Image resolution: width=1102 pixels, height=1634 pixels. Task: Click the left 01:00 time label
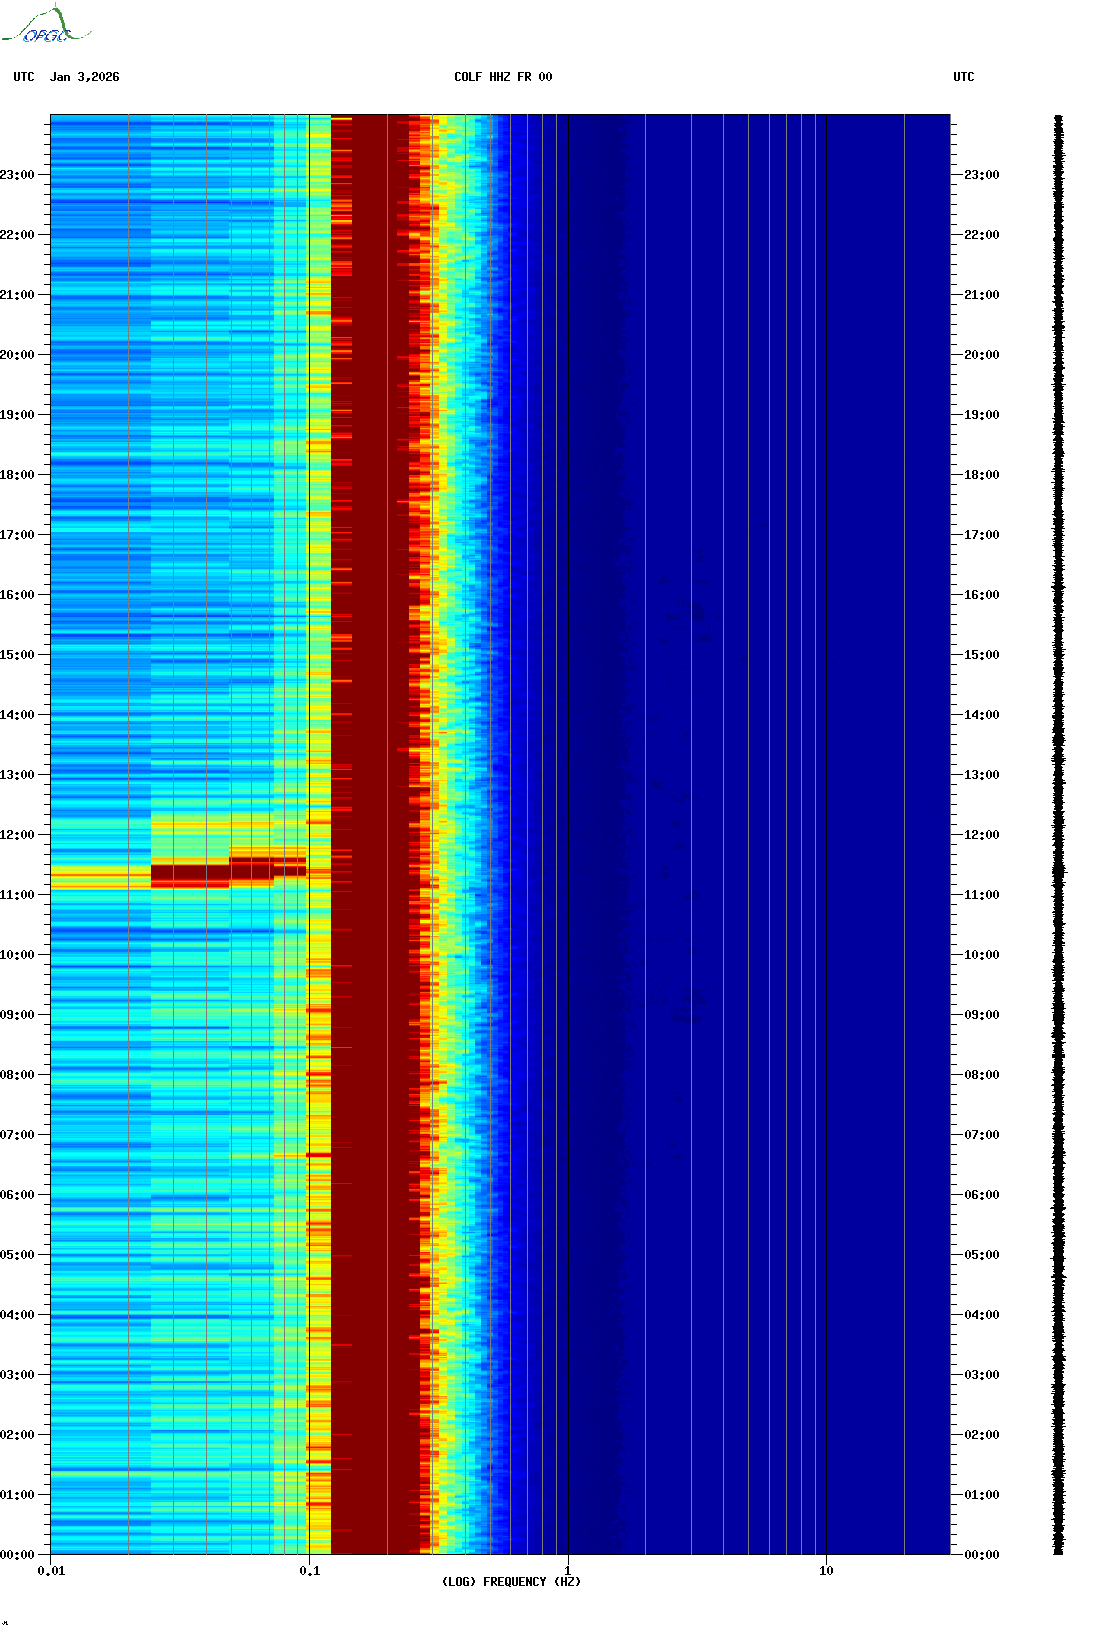[x=17, y=1495]
